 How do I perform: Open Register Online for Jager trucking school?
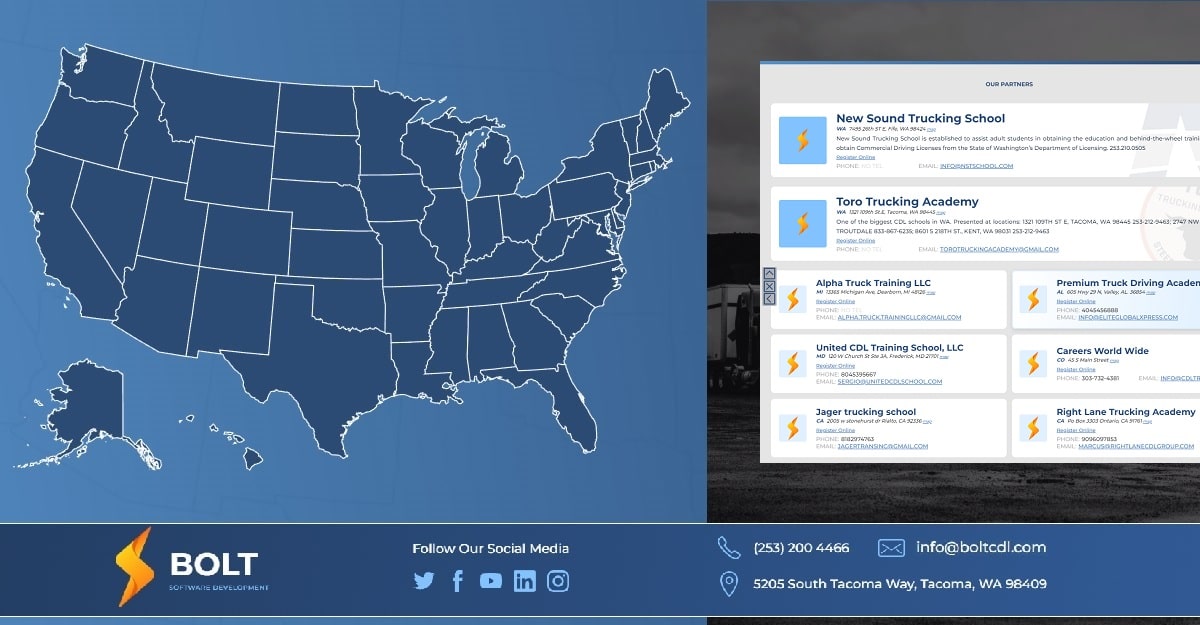point(837,430)
